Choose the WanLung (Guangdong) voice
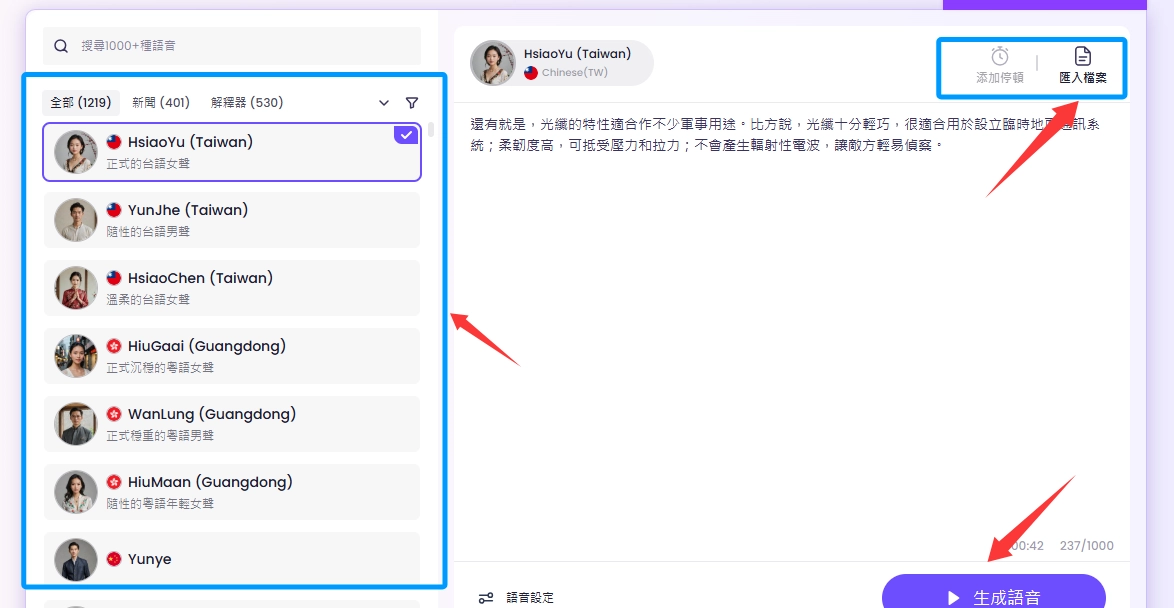Viewport: 1174px width, 608px height. [232, 424]
